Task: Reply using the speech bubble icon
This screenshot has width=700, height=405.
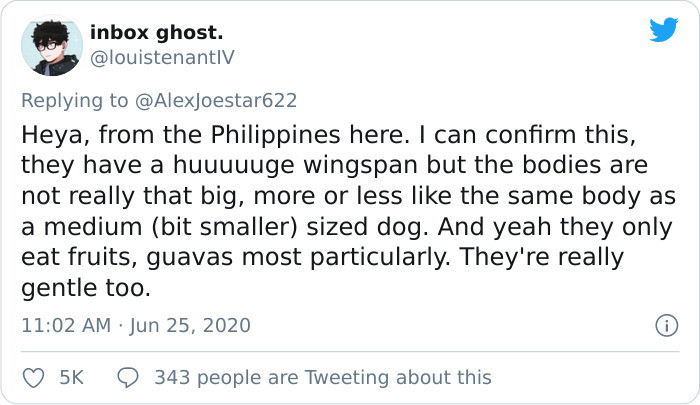Action: (x=128, y=378)
